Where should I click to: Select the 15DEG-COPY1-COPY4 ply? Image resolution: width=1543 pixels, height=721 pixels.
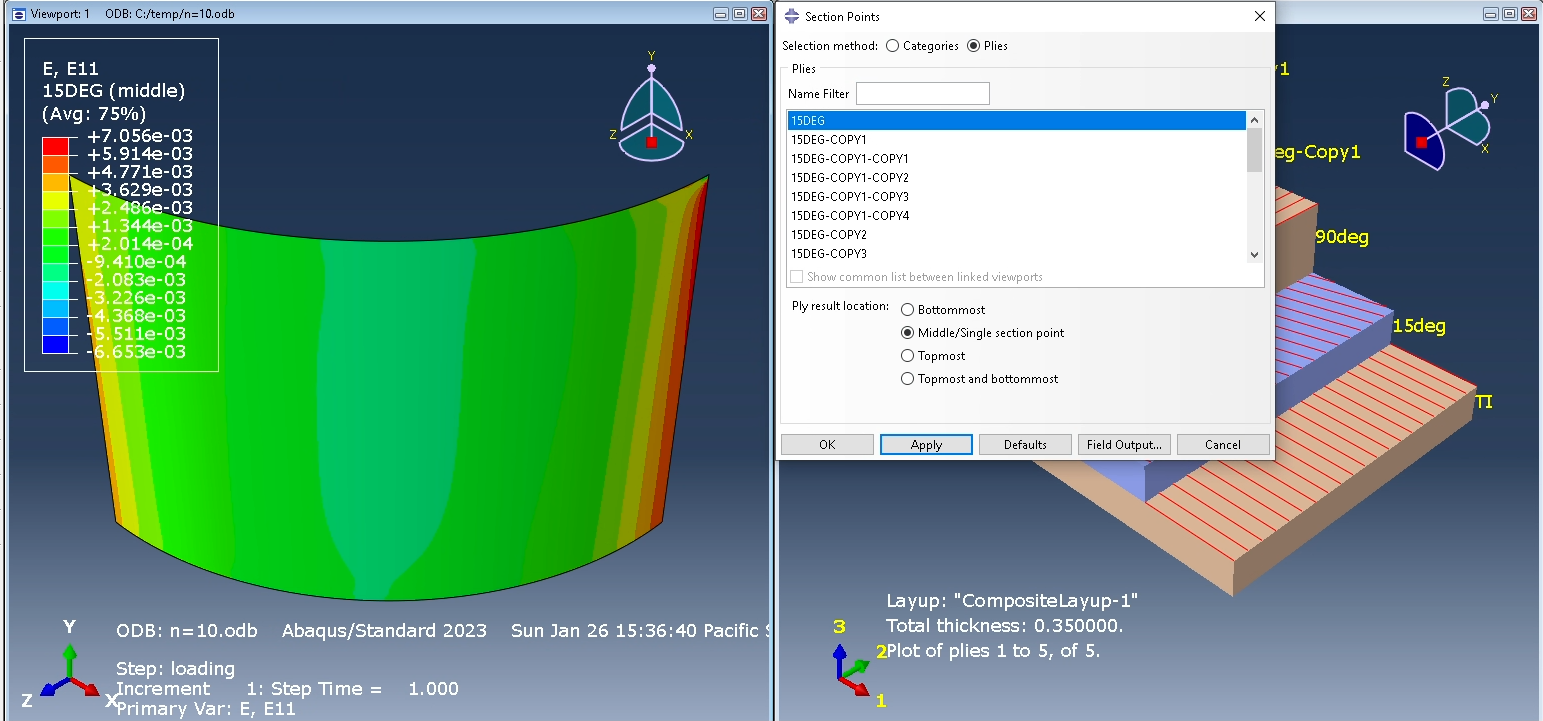(850, 215)
